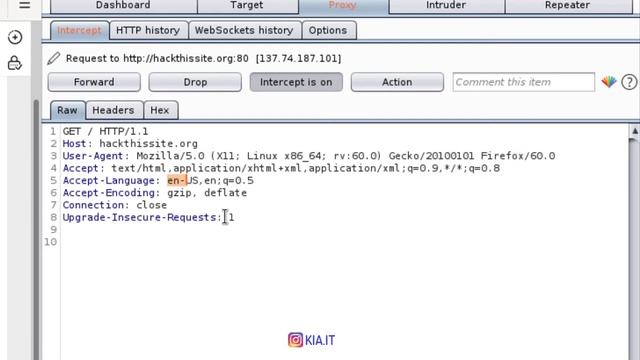The image size is (640, 360).
Task: Click the request editor scroll up arrow
Action: (635, 131)
